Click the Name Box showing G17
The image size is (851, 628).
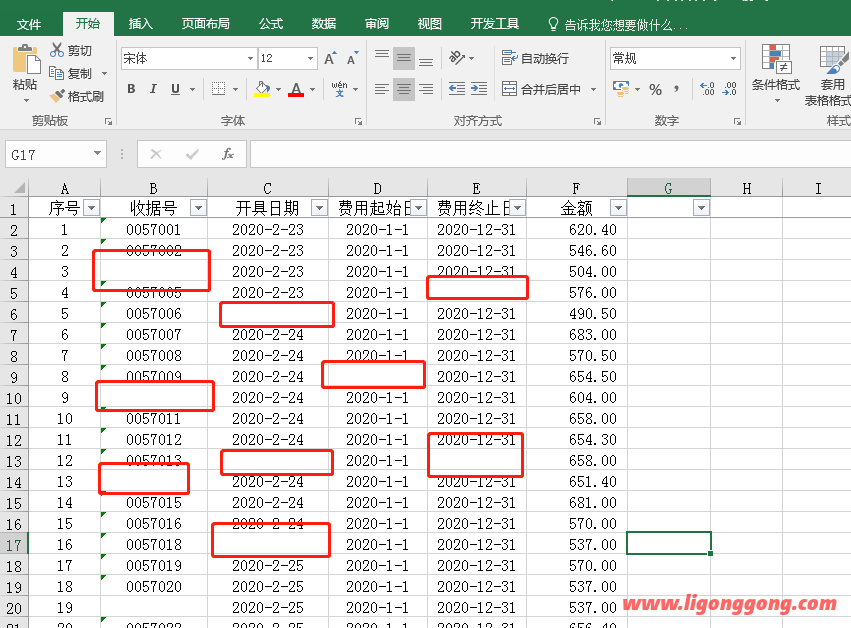(x=56, y=154)
